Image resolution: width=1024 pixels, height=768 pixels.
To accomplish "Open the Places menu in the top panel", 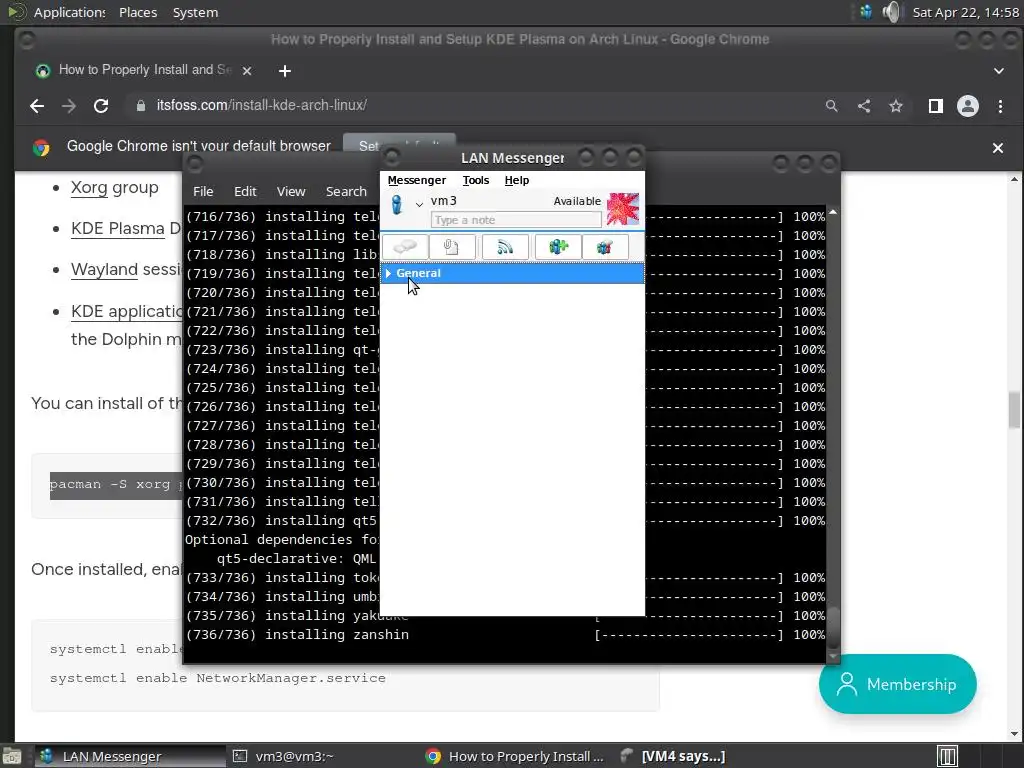I will 138,12.
